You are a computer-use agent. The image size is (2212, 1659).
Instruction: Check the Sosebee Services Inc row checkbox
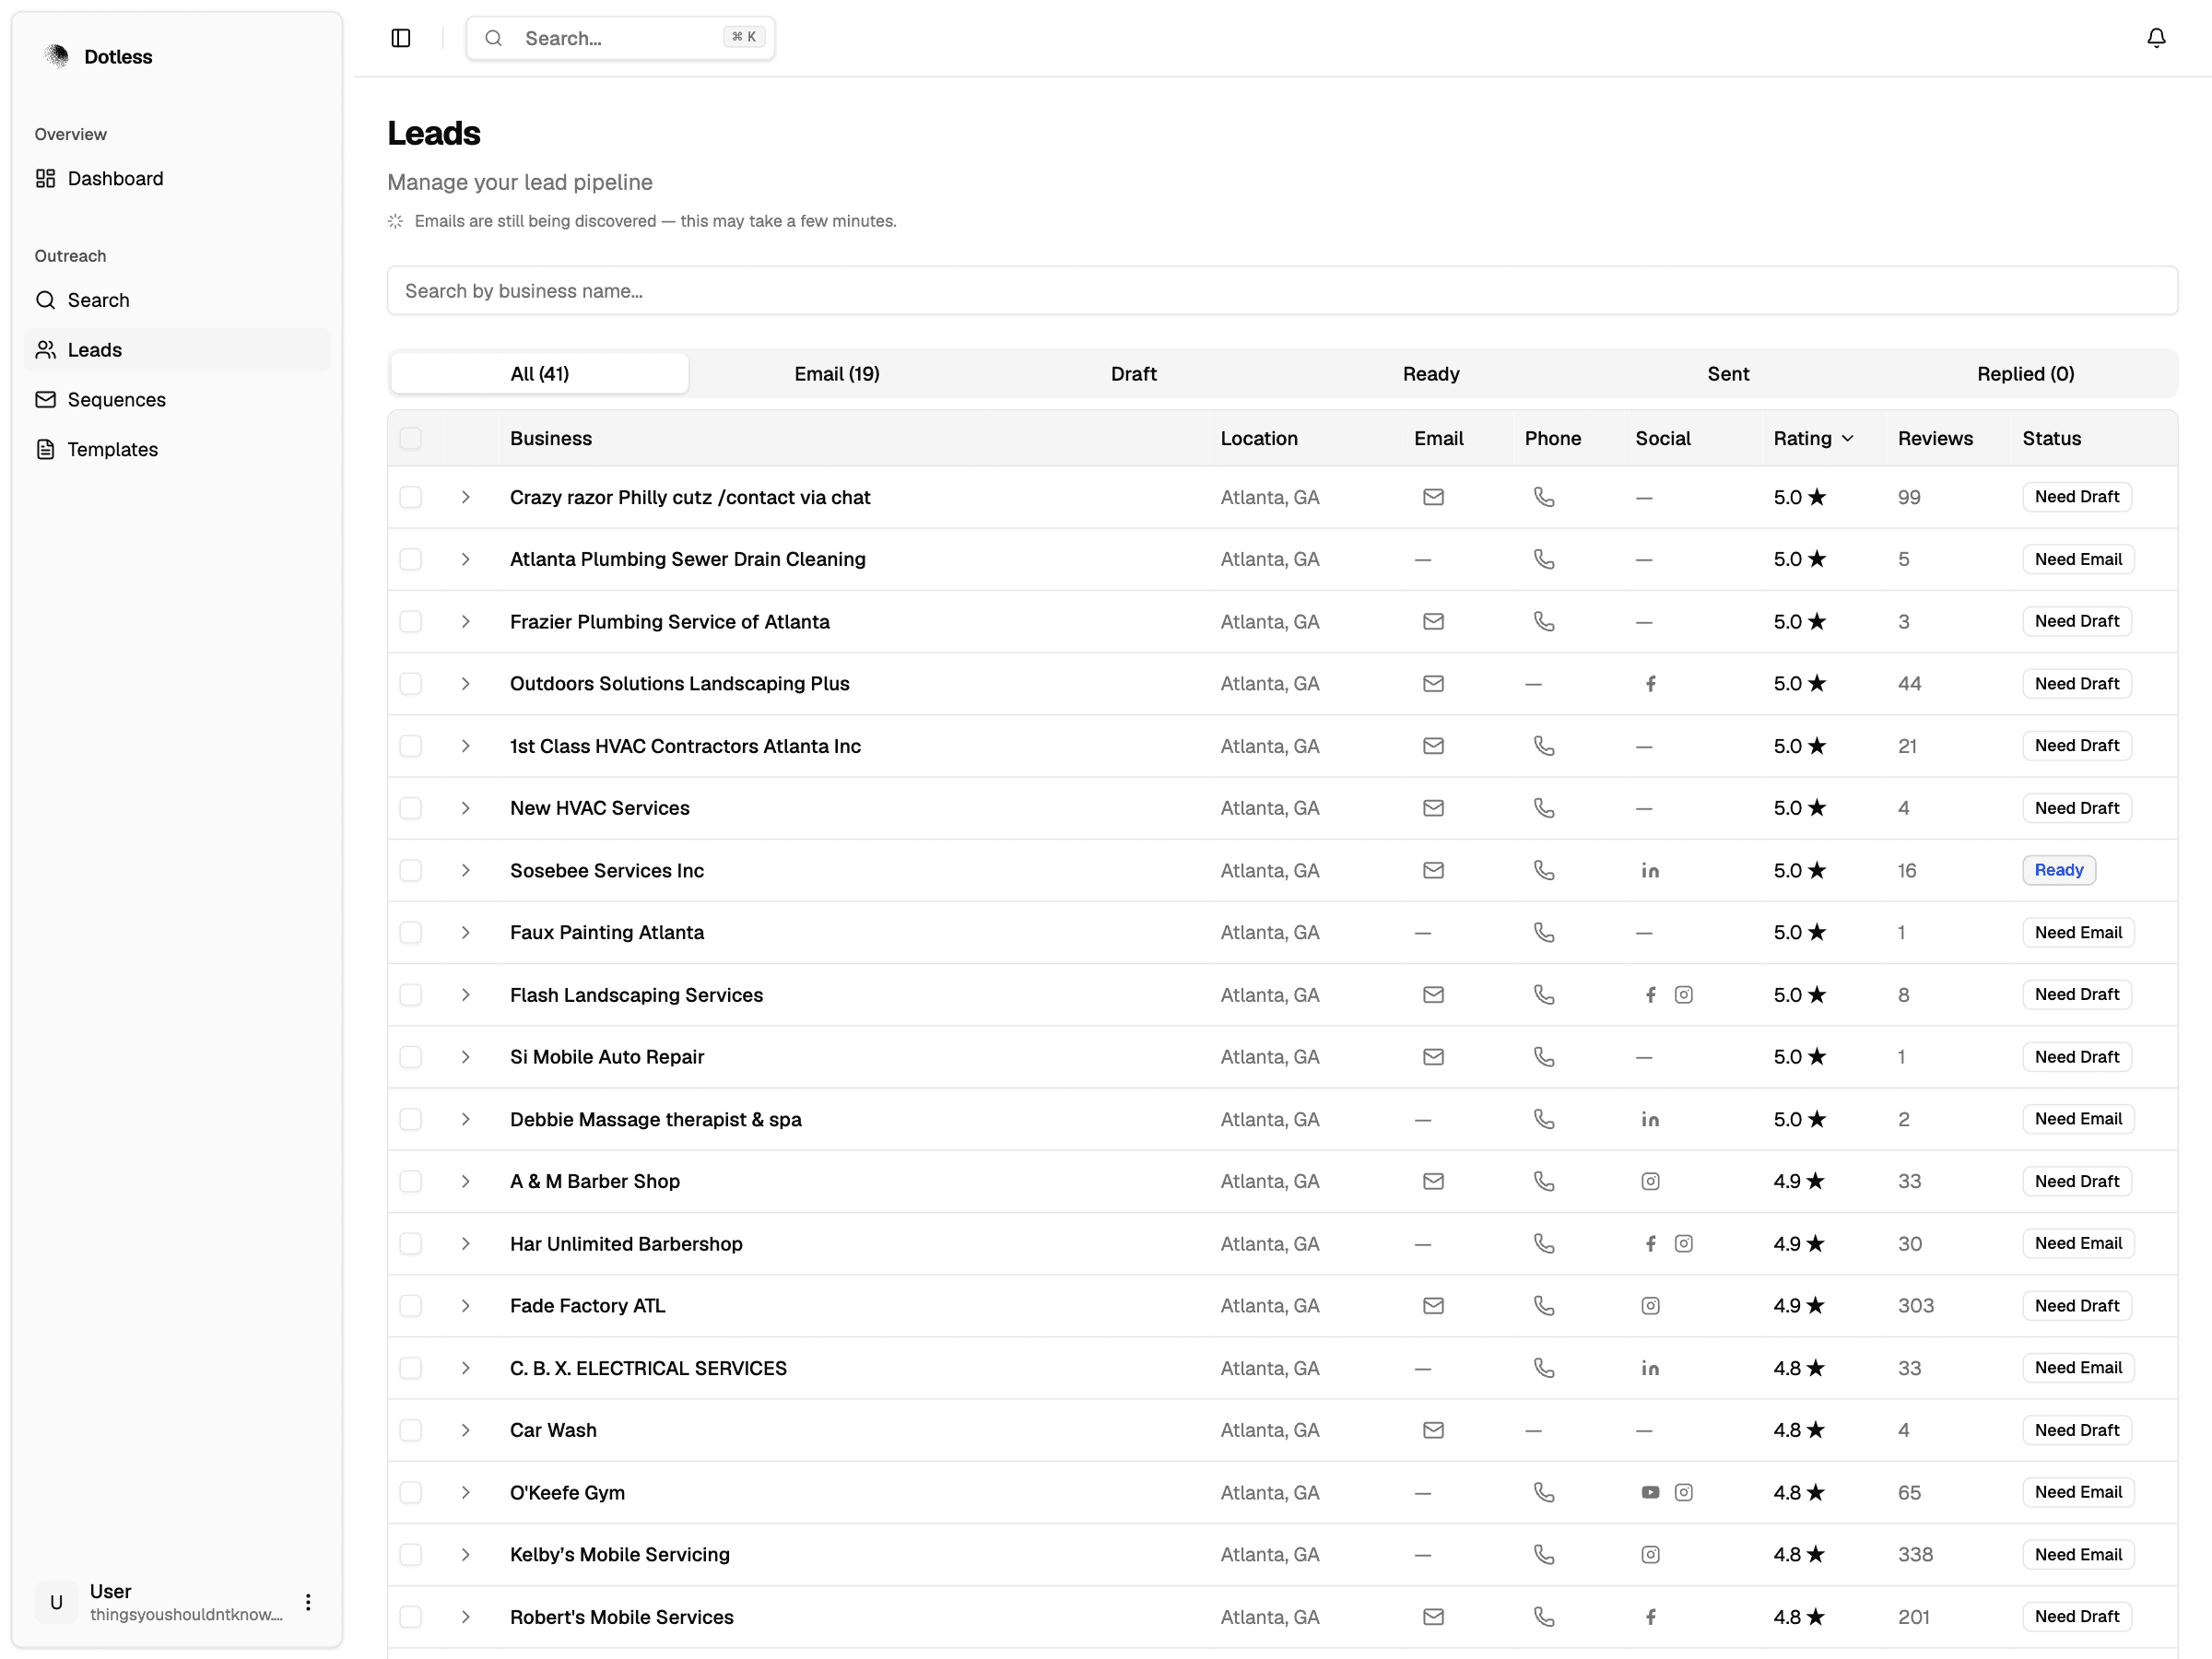(410, 870)
